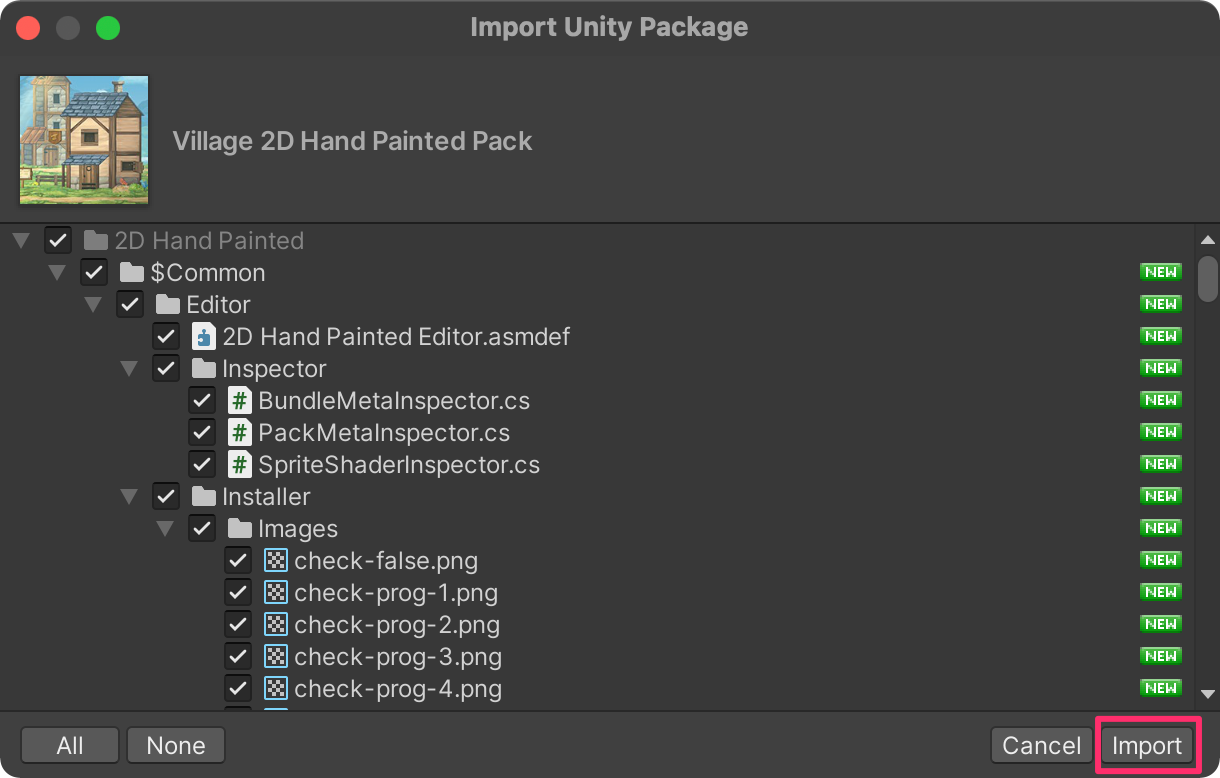This screenshot has width=1220, height=778.
Task: Collapse the 2D Hand Painted root folder
Action: 21,241
